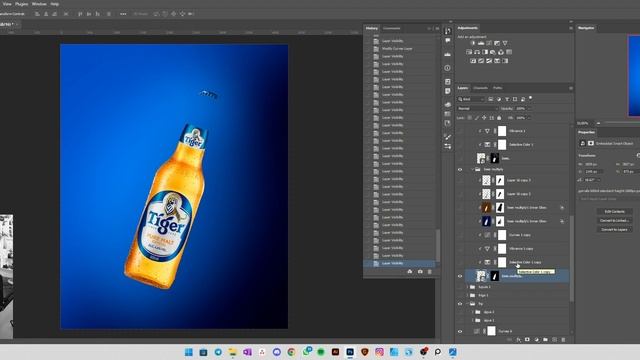Open the Fill value dropdown arrow
Screen dimensions: 640x360
(529, 118)
